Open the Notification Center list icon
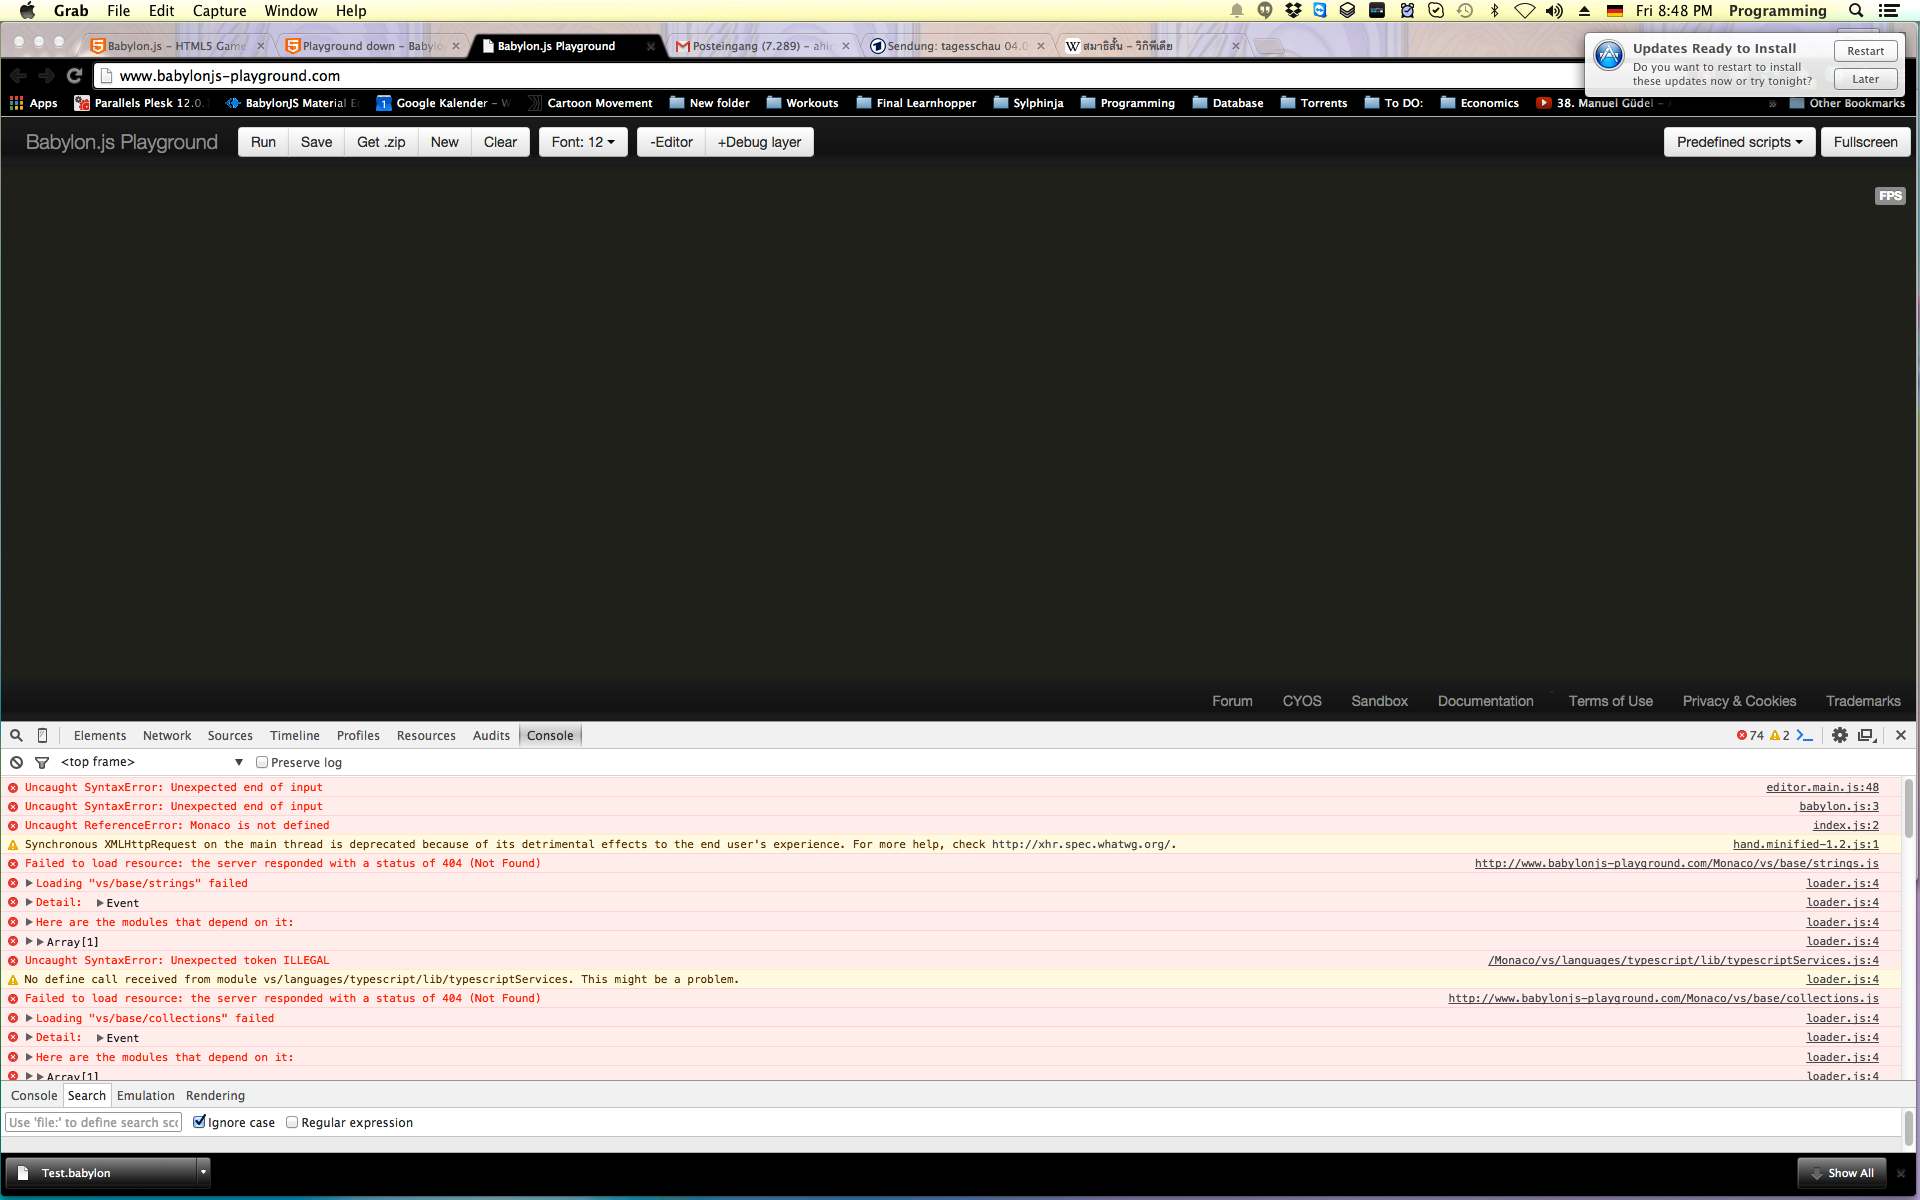This screenshot has width=1920, height=1200. tap(1889, 11)
